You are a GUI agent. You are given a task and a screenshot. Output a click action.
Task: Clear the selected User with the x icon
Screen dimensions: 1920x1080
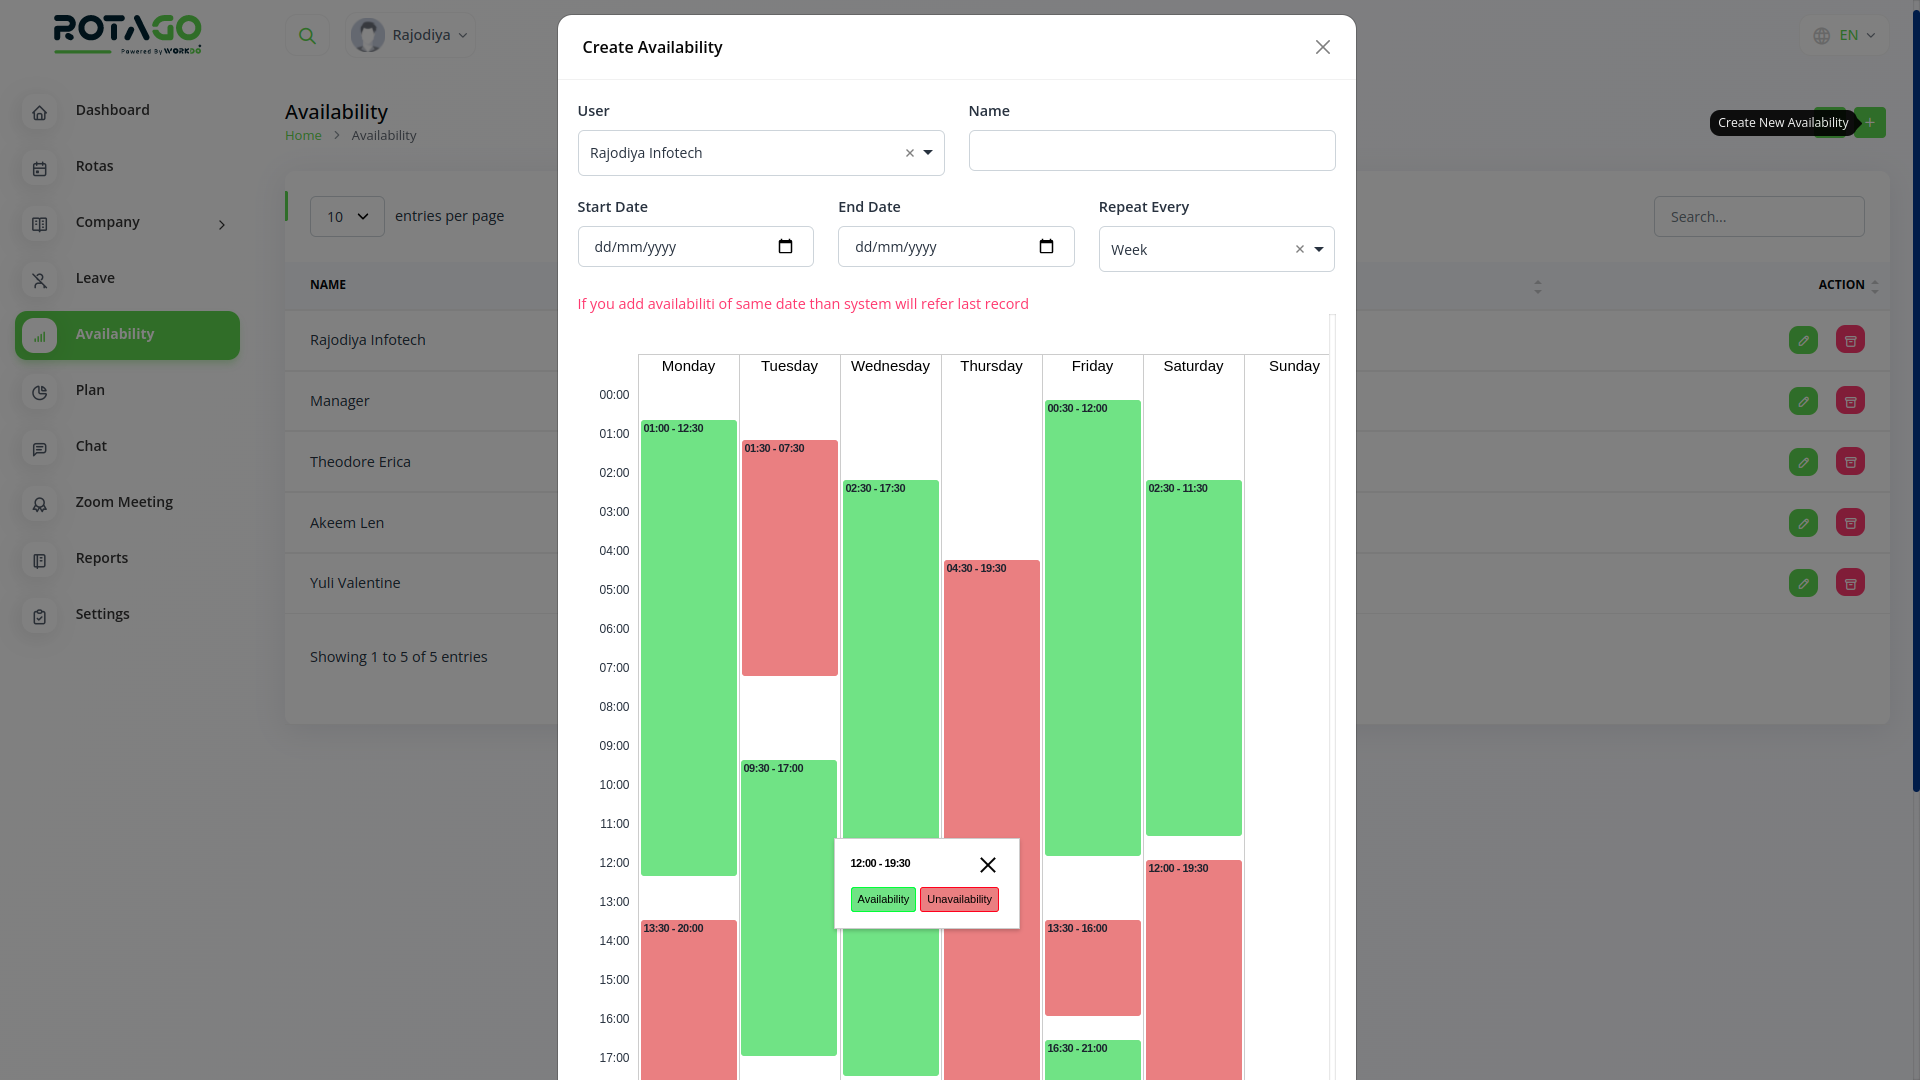click(909, 153)
